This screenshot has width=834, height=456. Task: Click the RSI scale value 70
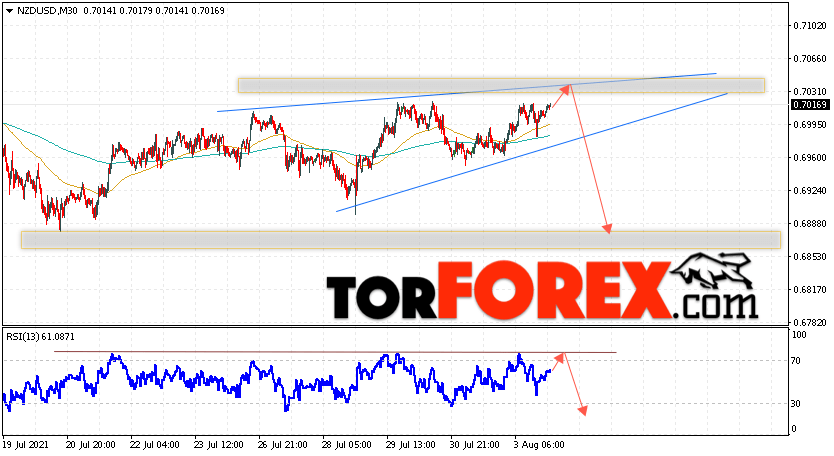tap(796, 361)
